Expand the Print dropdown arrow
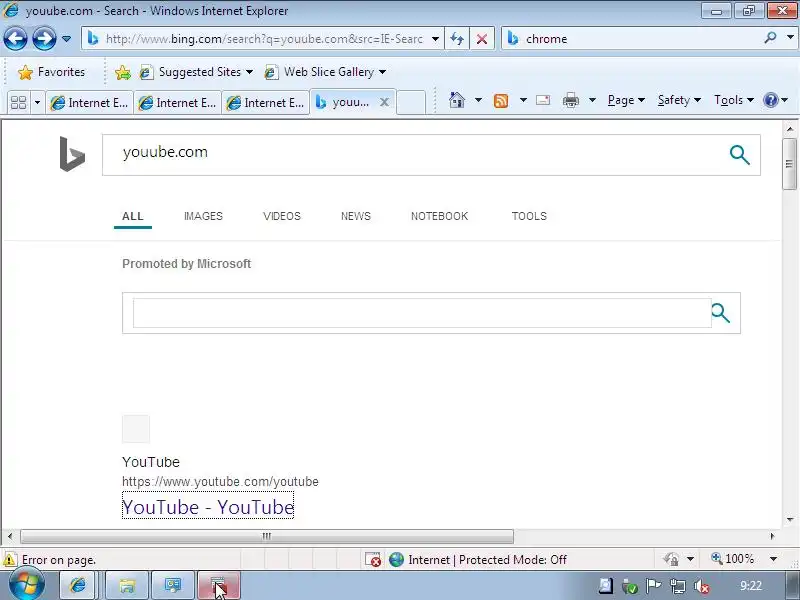This screenshot has height=600, width=800. pos(592,100)
